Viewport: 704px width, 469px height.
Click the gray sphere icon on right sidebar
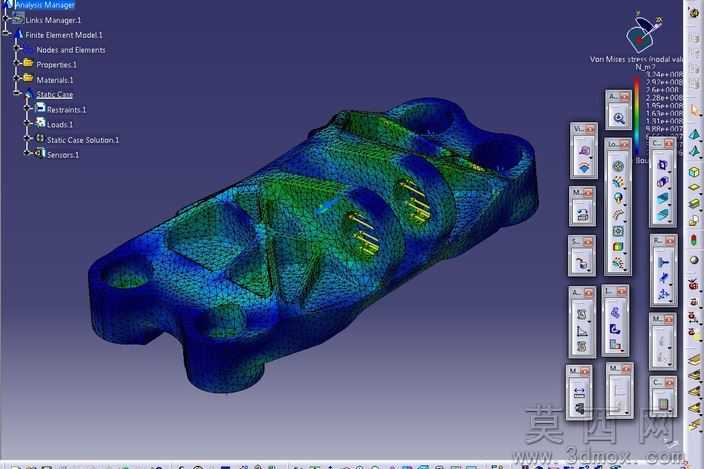[694, 260]
